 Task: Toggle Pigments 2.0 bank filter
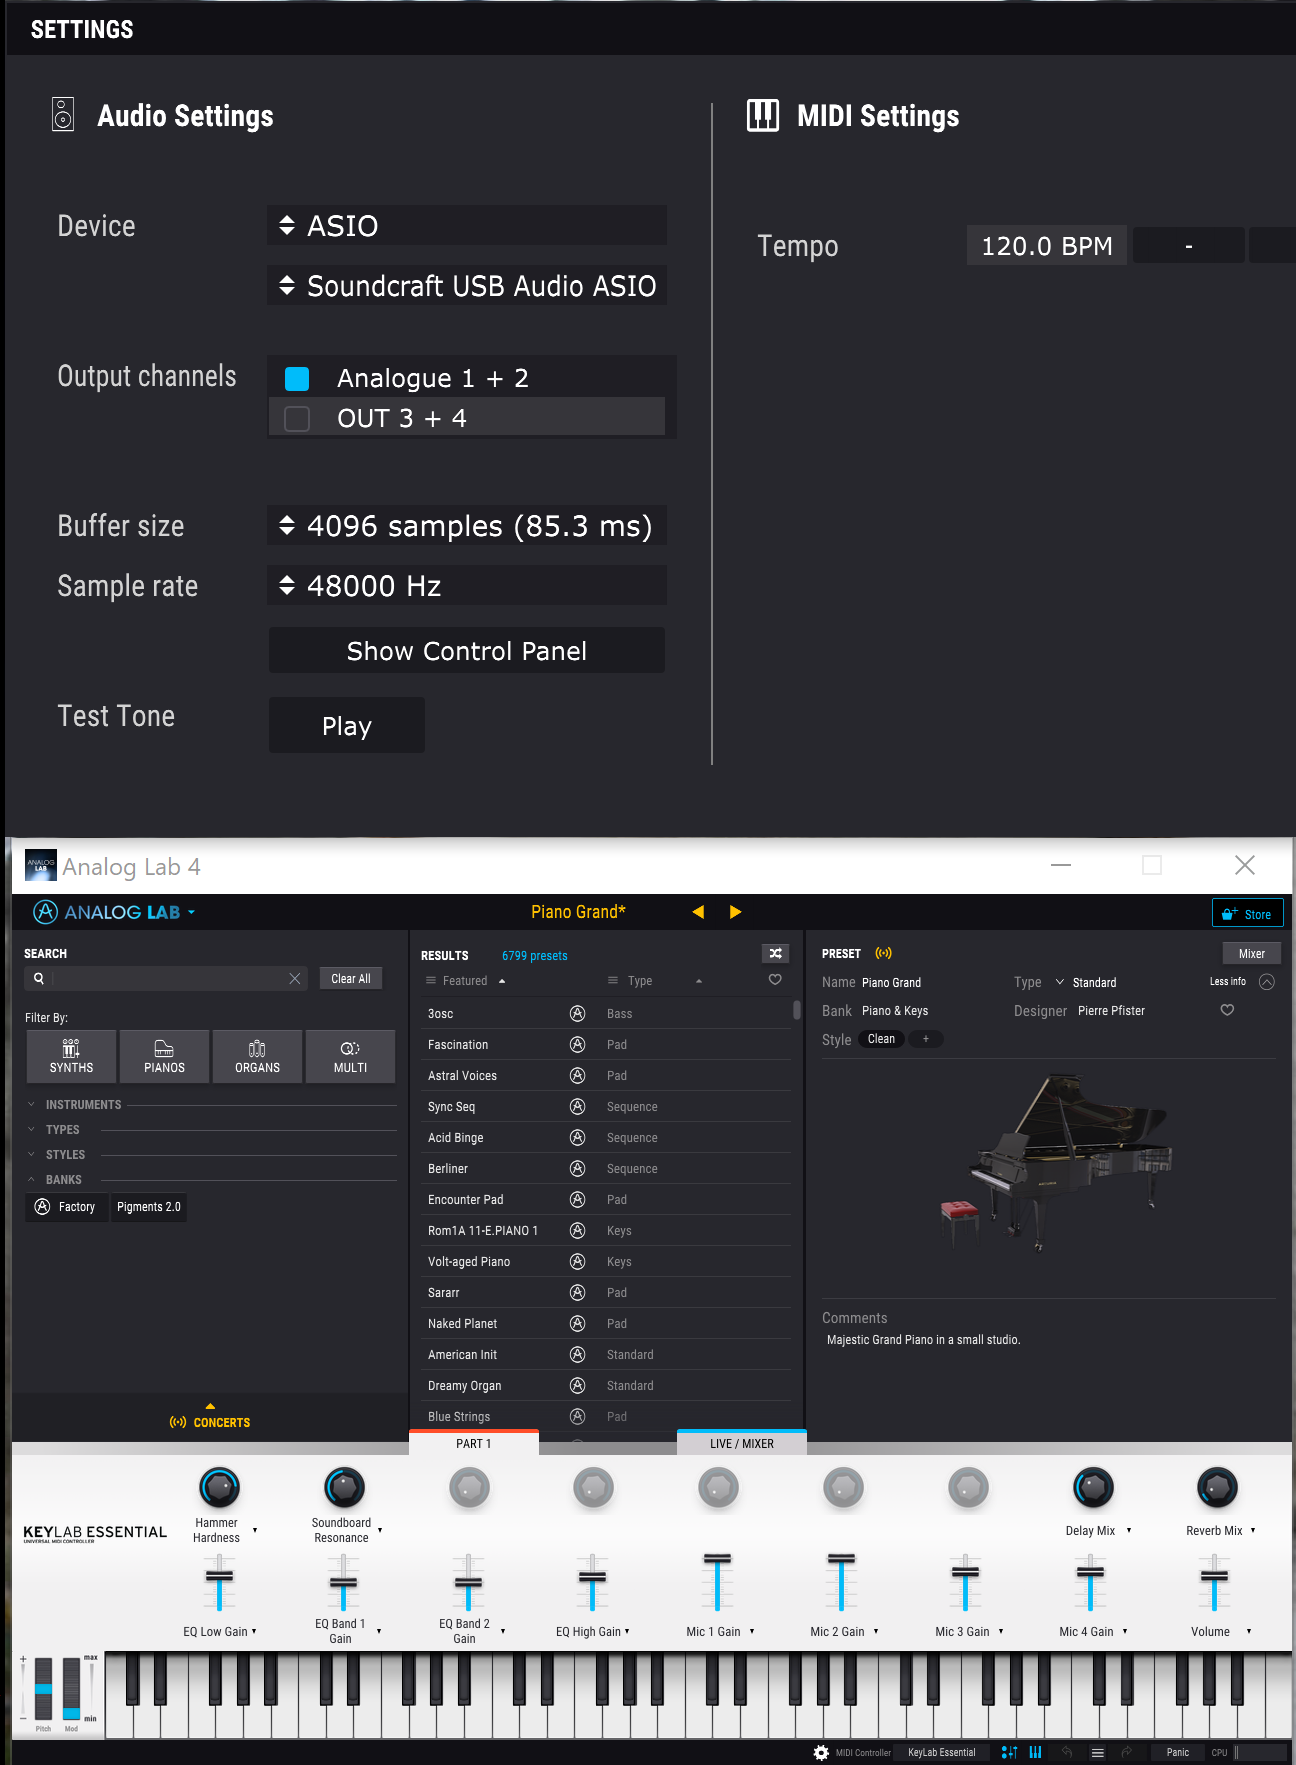coord(148,1207)
